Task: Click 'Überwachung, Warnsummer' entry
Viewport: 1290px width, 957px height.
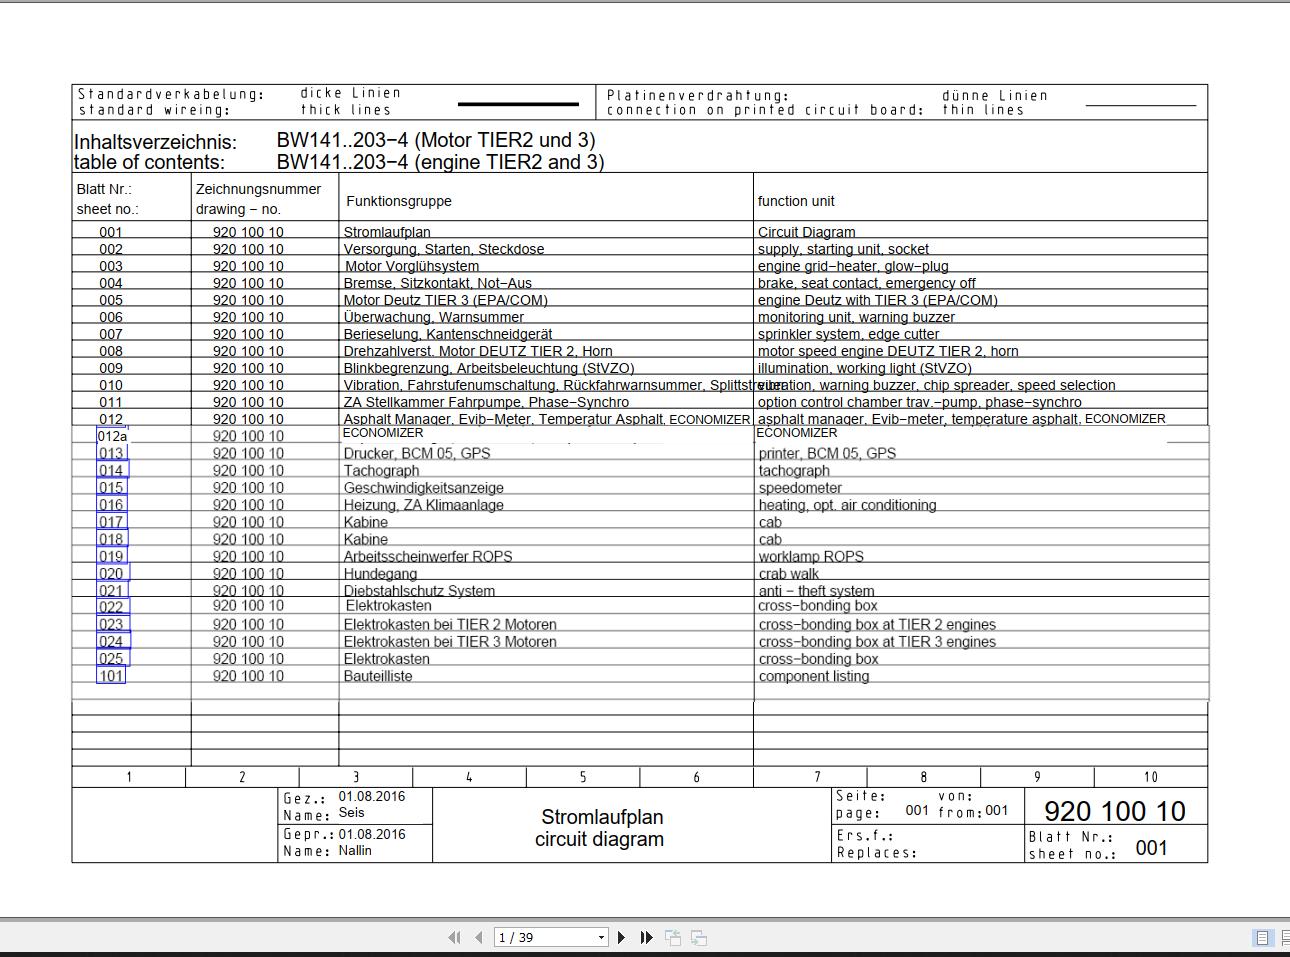Action: coord(433,317)
